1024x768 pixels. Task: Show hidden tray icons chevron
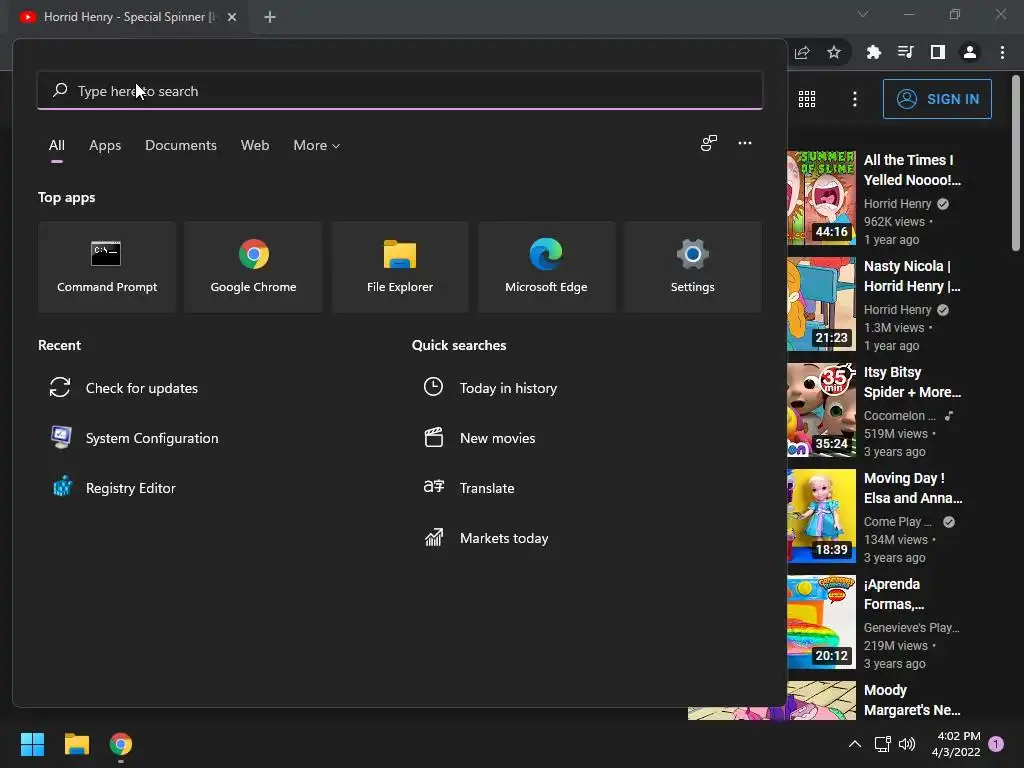pyautogui.click(x=854, y=744)
